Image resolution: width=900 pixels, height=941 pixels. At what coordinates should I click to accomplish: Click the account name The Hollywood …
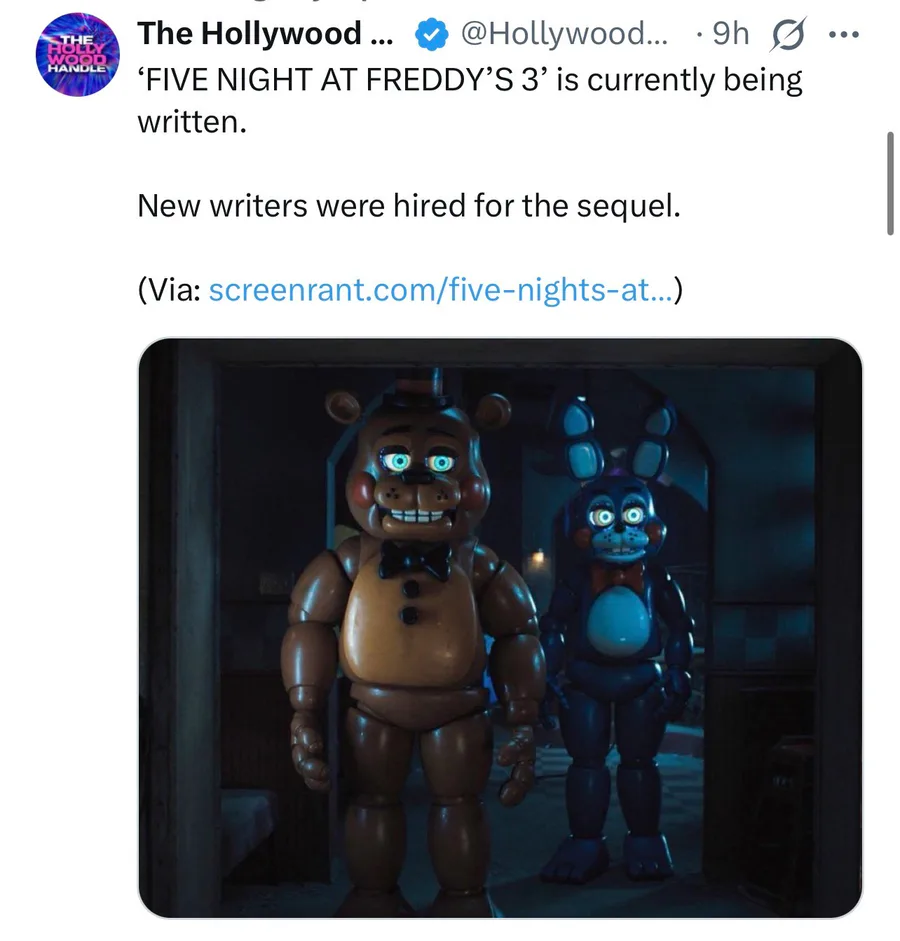[x=265, y=34]
